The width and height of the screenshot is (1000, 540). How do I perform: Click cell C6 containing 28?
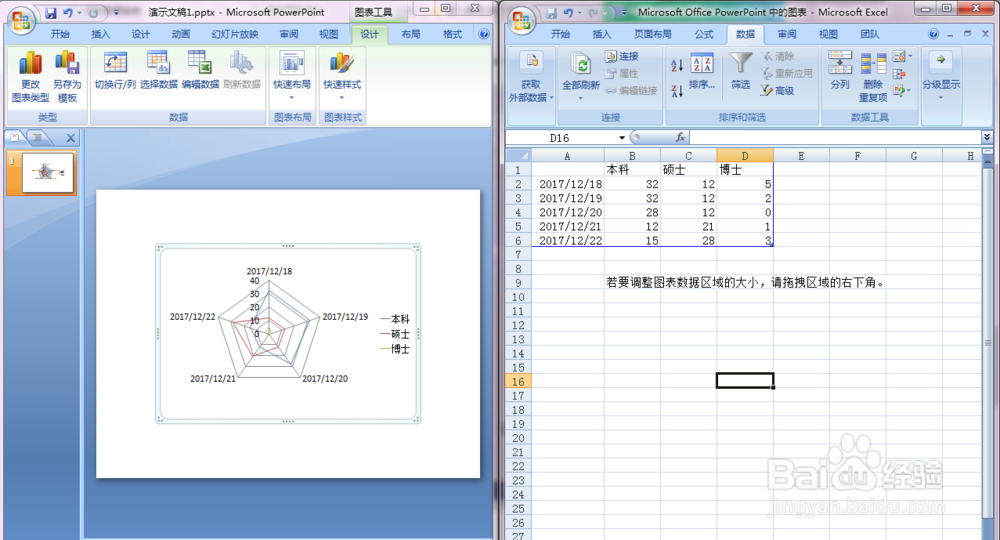coord(688,240)
